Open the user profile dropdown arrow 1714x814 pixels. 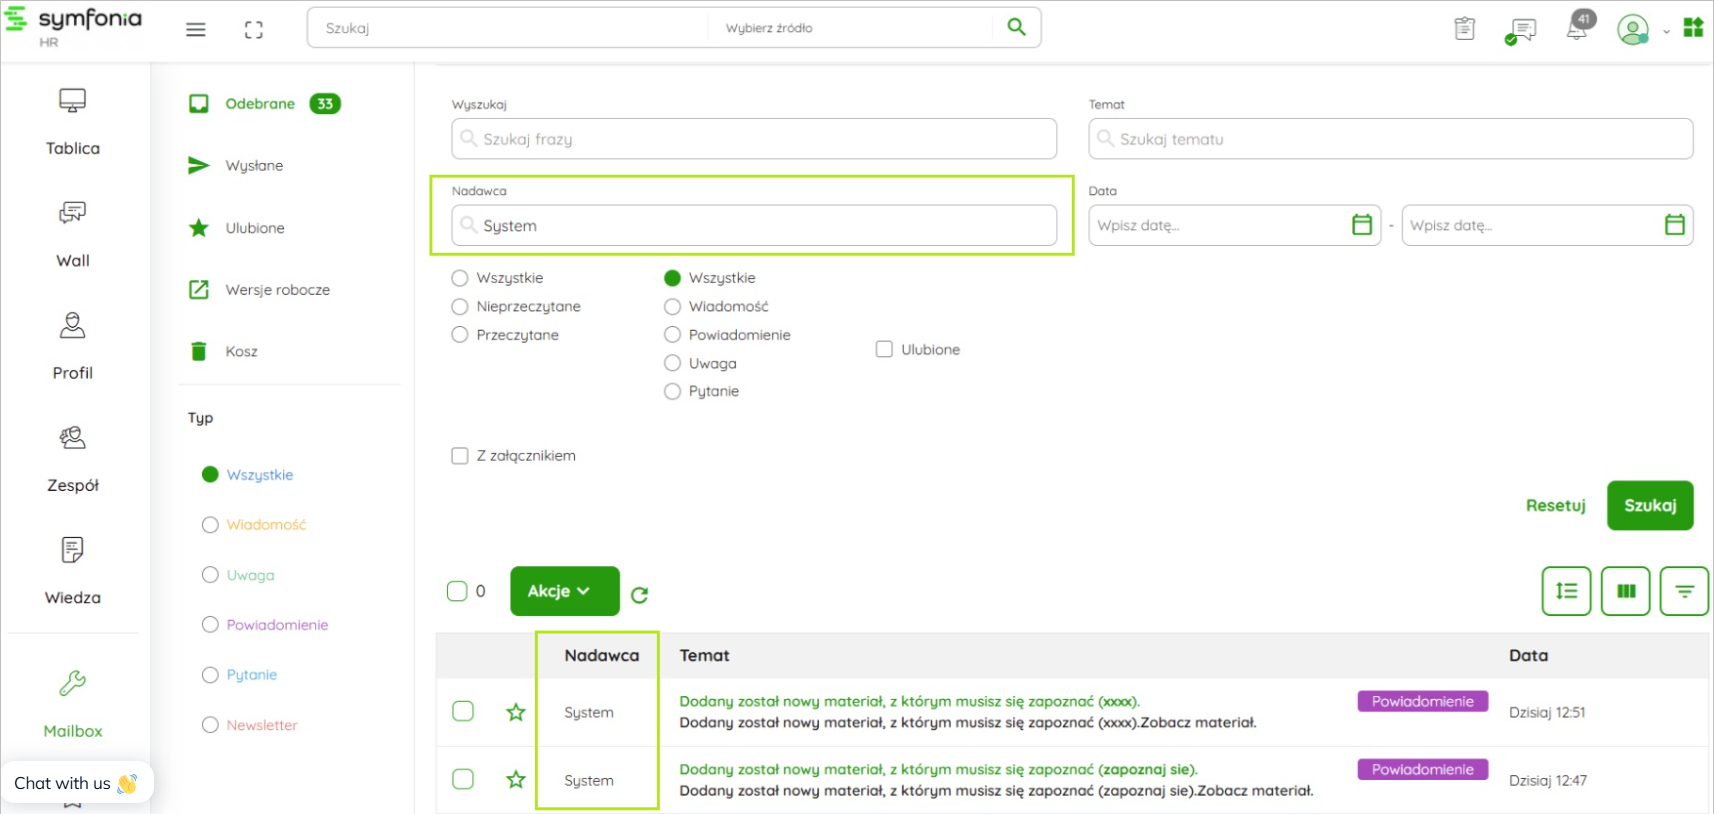tap(1666, 31)
